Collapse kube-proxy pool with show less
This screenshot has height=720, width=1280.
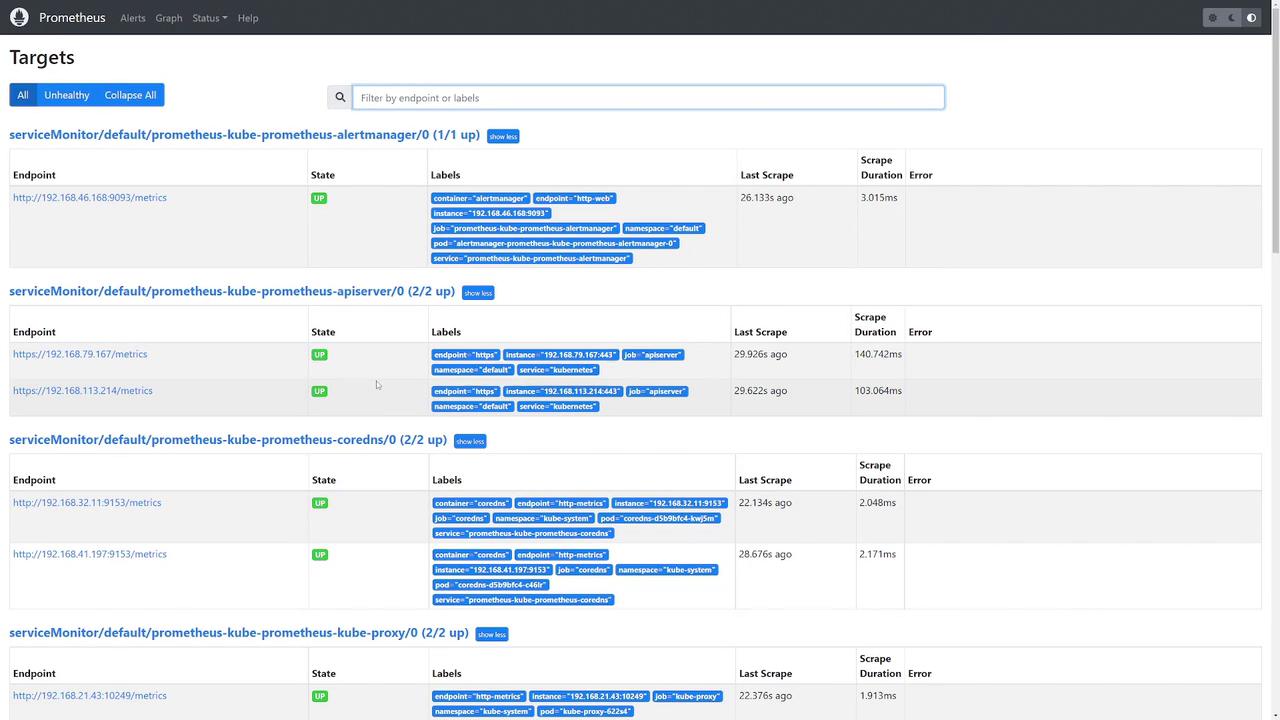492,634
